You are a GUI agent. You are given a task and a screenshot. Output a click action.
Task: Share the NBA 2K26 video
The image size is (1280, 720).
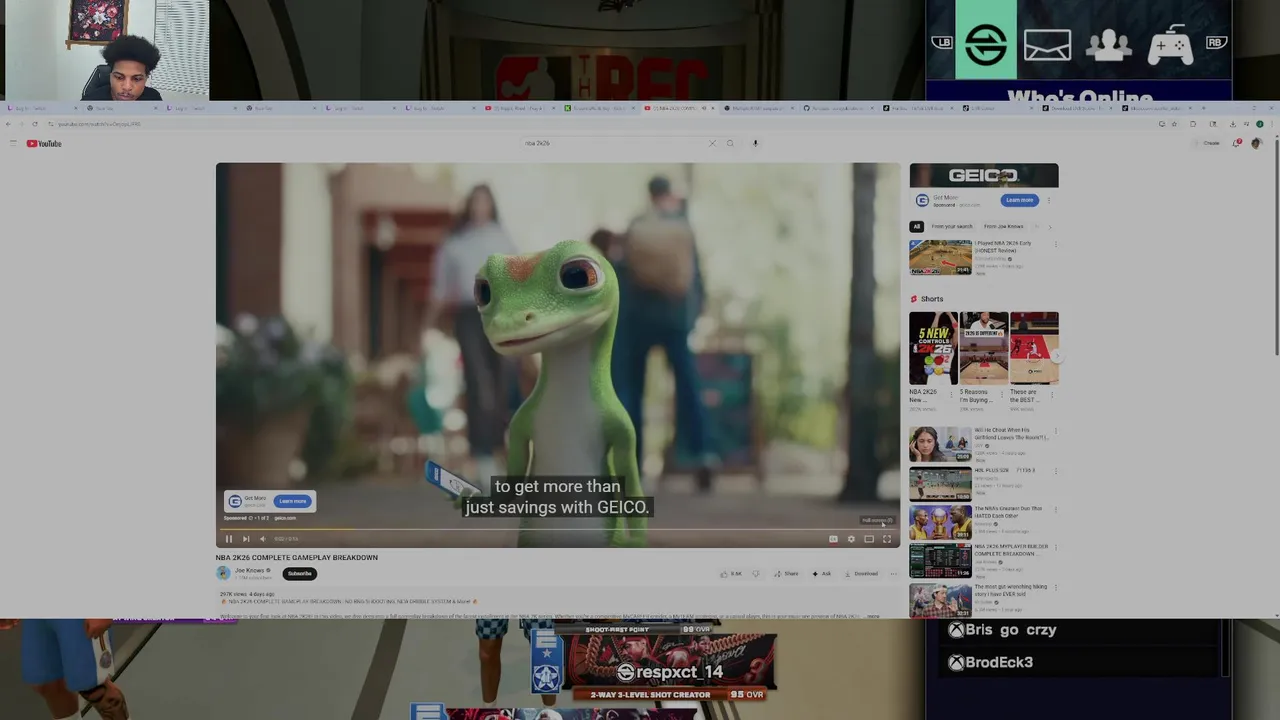786,574
